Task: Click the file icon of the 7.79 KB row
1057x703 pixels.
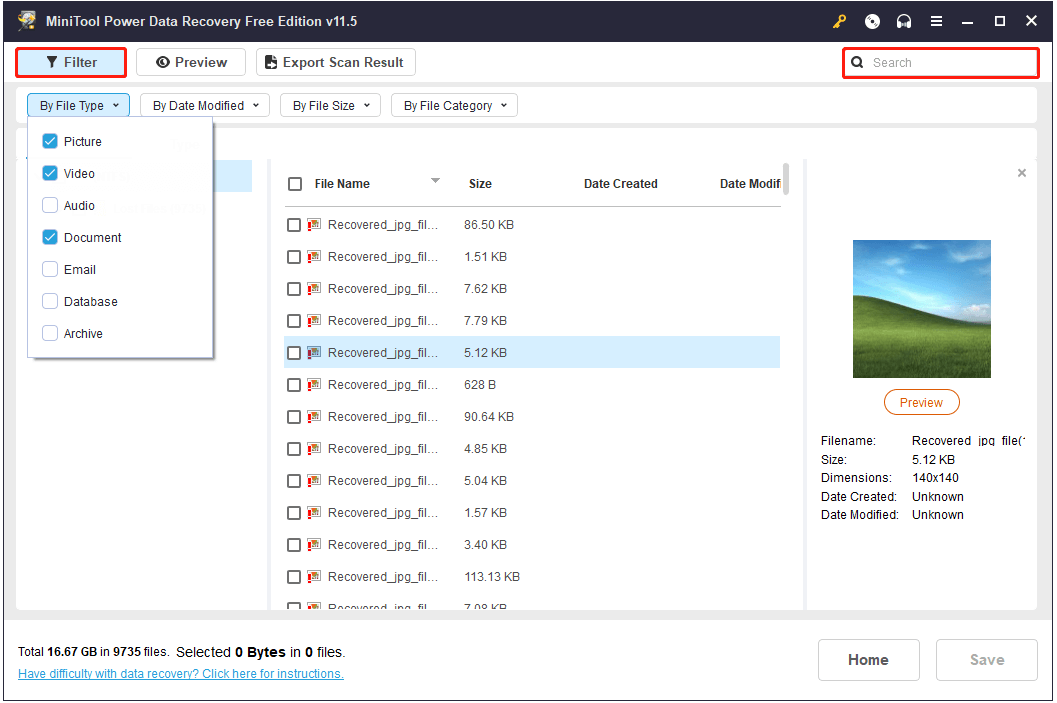Action: pos(314,321)
